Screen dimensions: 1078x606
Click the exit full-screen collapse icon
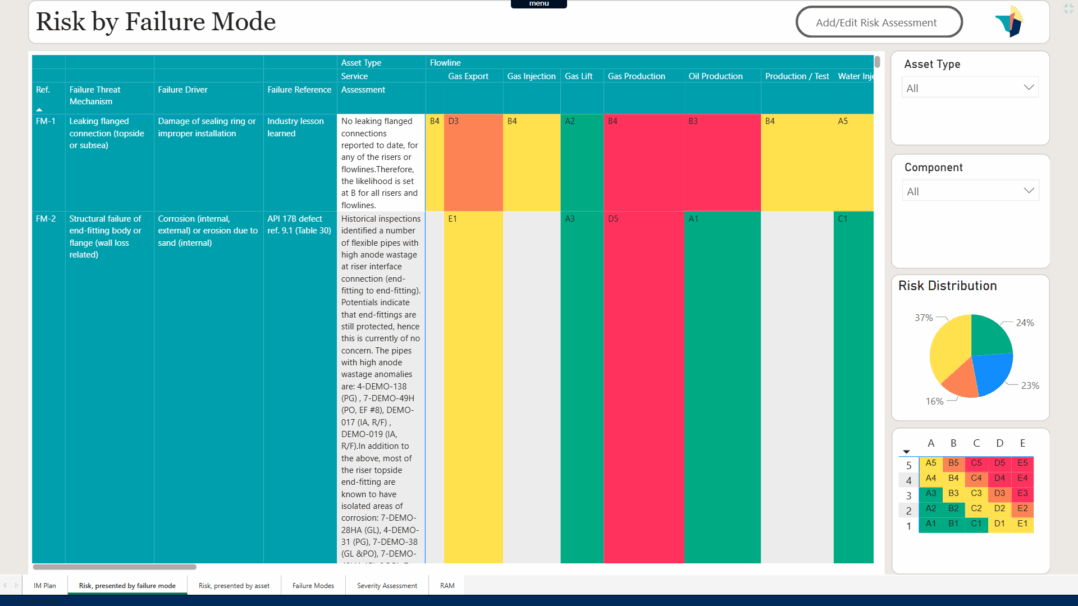point(1068,8)
